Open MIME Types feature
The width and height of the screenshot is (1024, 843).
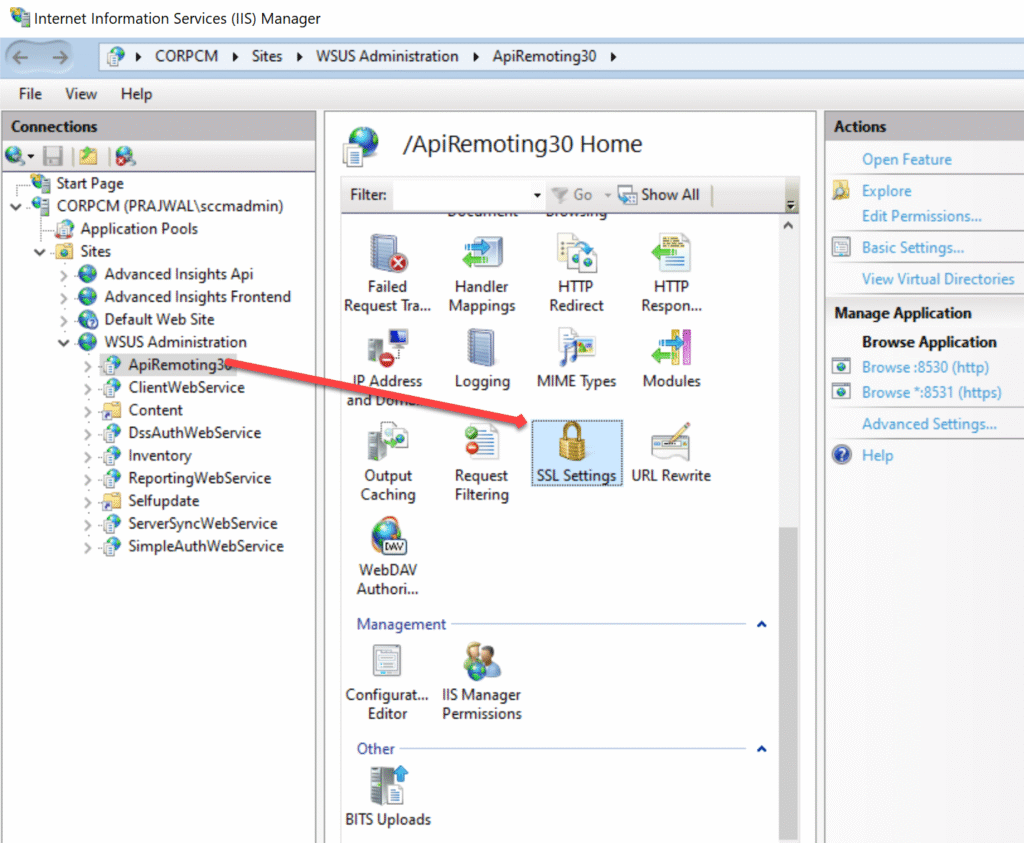[x=576, y=359]
